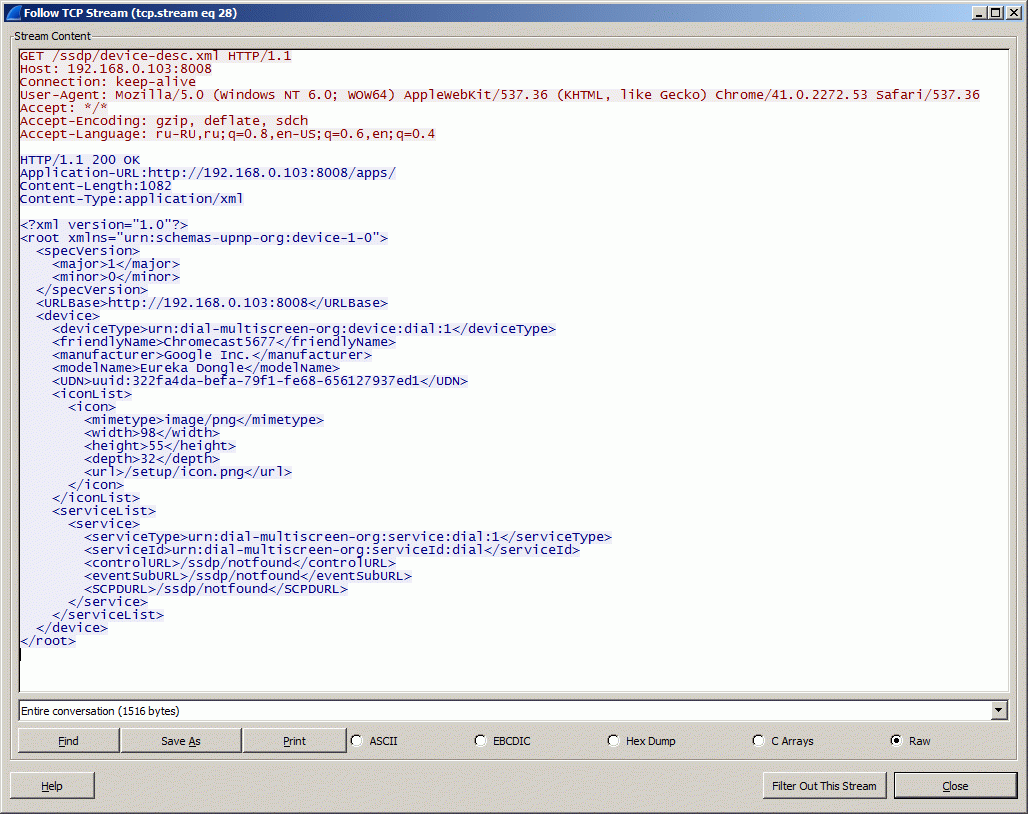Close the Follow TCP Stream dialog

(955, 786)
